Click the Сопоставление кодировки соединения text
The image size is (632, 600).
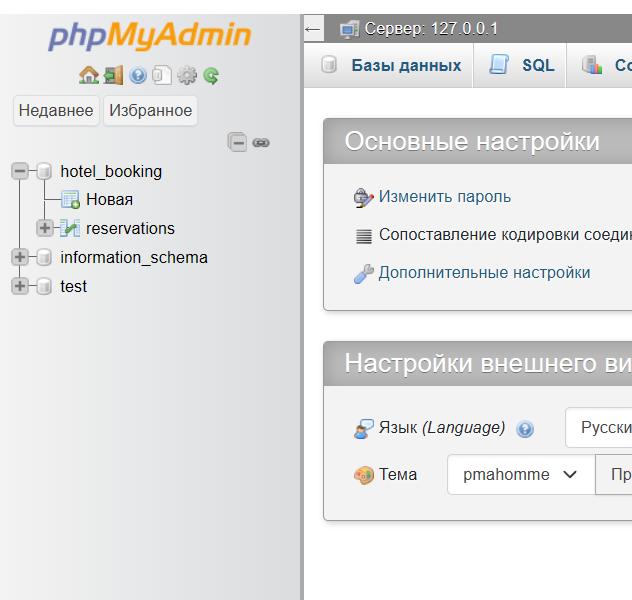505,235
